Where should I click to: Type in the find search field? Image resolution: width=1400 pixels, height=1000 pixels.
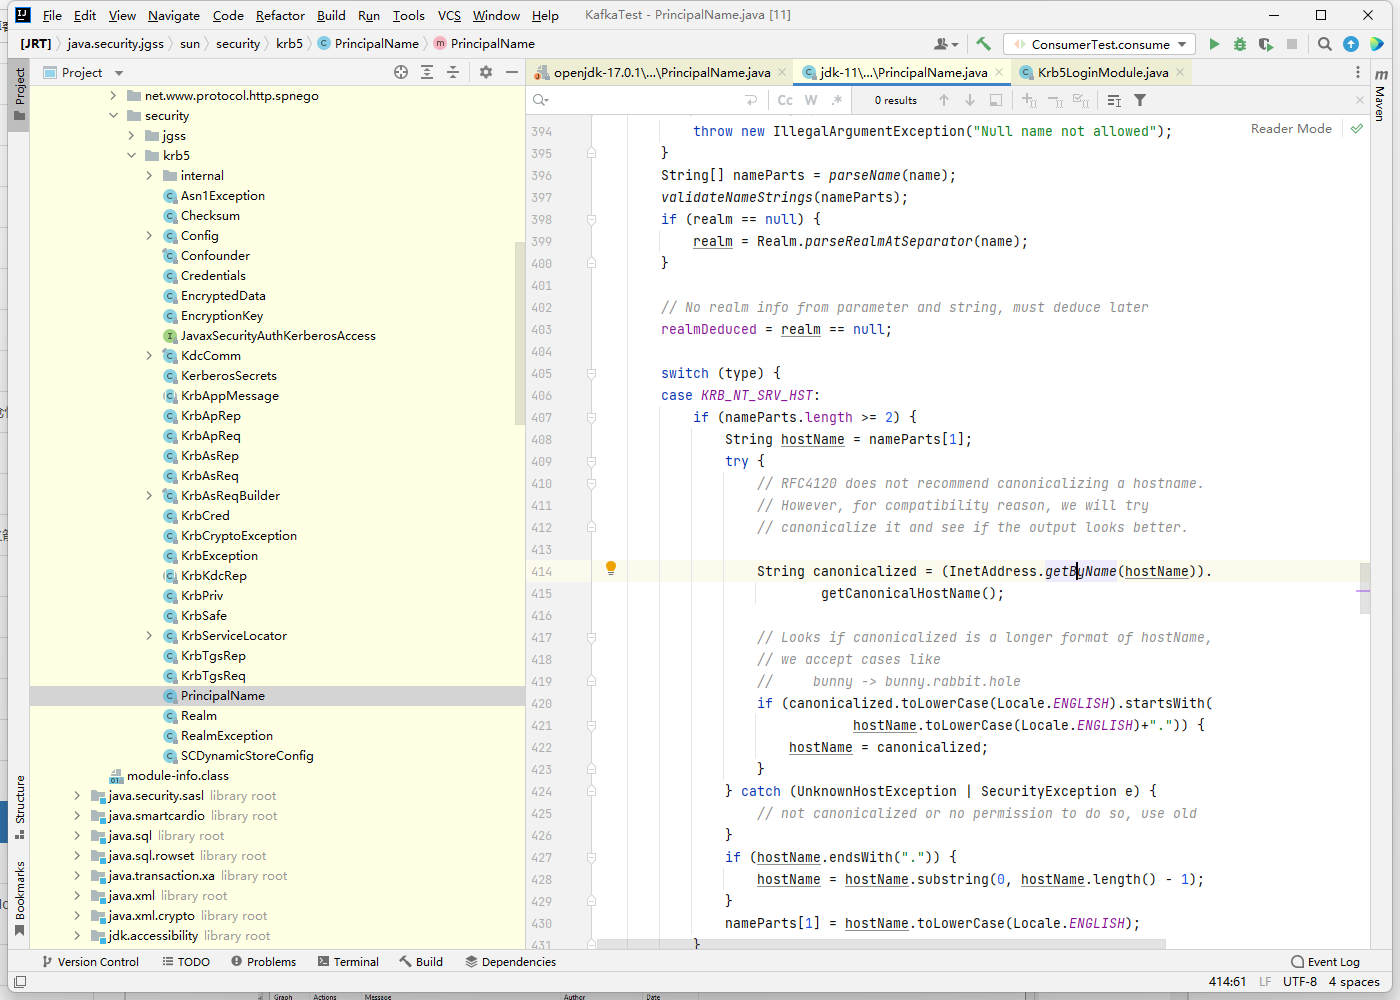coord(640,100)
